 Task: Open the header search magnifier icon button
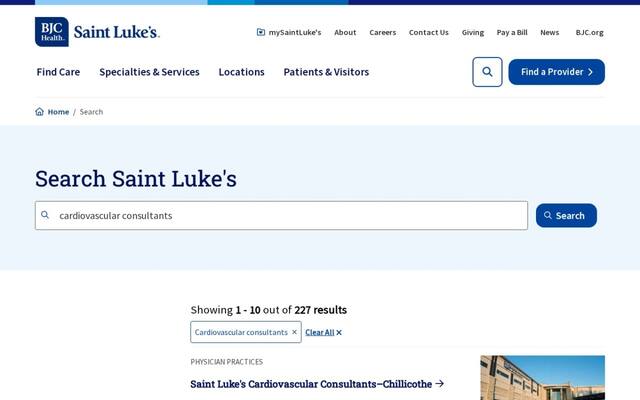(487, 72)
